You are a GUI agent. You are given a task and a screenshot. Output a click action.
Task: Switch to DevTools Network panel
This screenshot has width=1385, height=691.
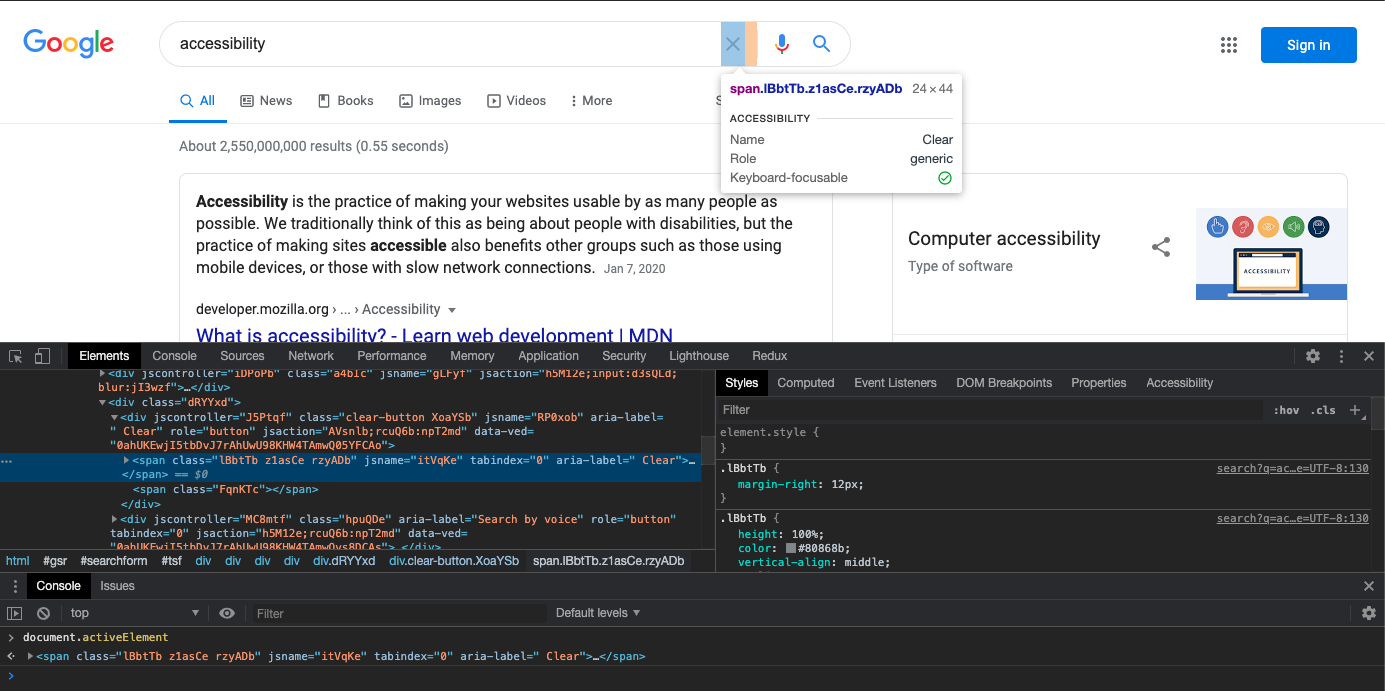(x=311, y=356)
